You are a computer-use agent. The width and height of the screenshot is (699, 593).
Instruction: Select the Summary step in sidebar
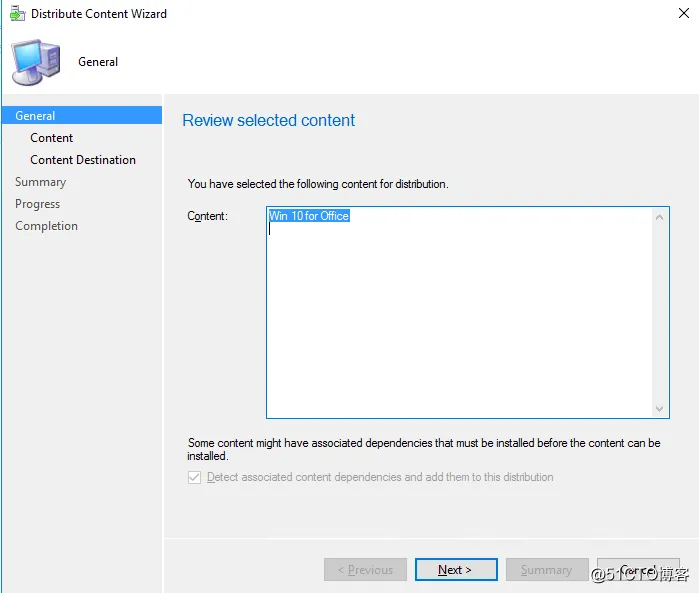tap(40, 182)
